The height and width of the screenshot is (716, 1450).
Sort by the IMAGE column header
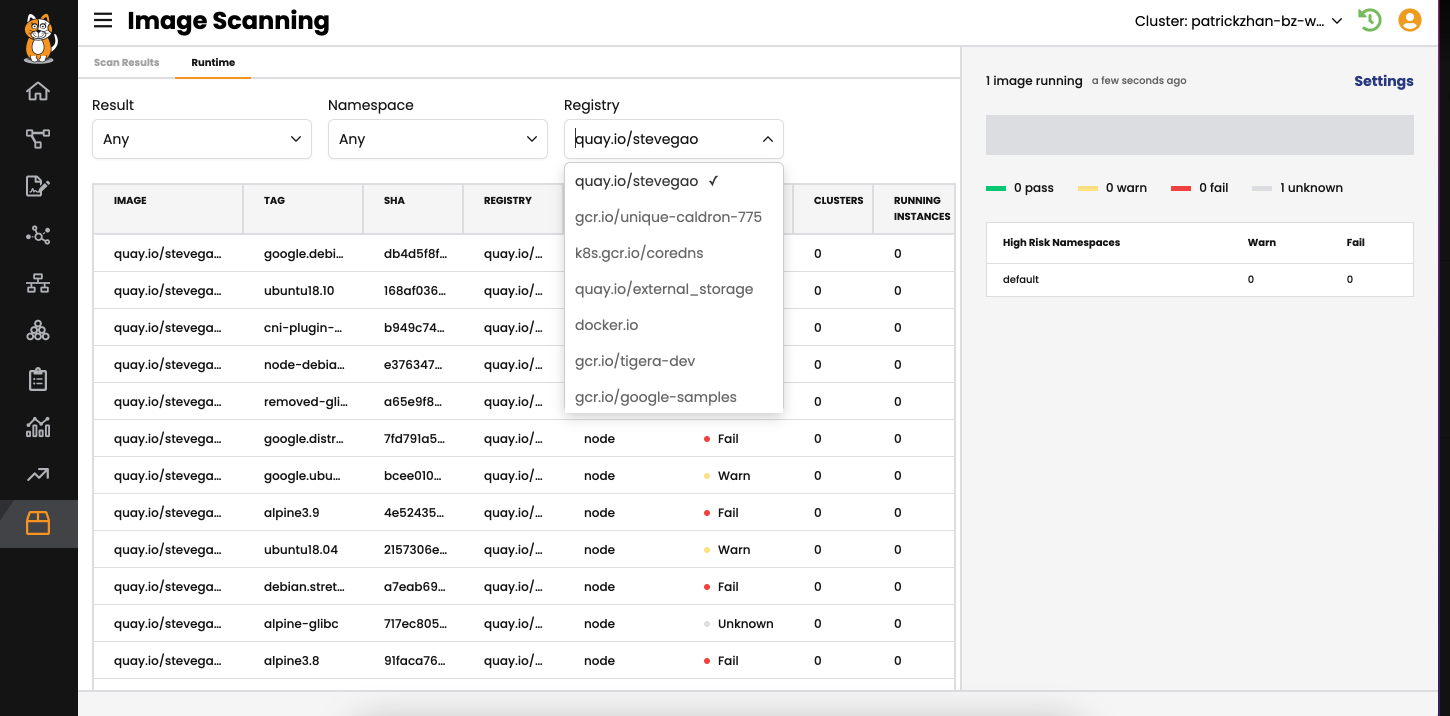pyautogui.click(x=168, y=208)
